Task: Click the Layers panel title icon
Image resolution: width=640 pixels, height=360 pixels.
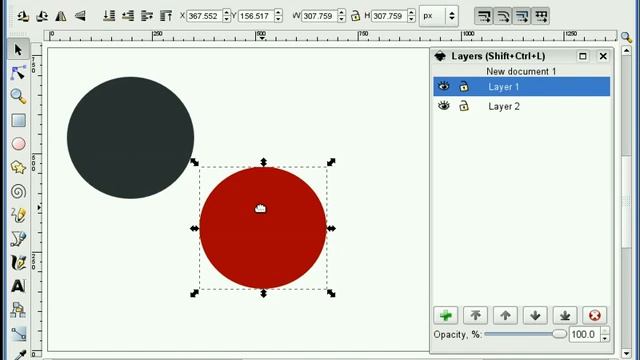Action: tap(440, 56)
